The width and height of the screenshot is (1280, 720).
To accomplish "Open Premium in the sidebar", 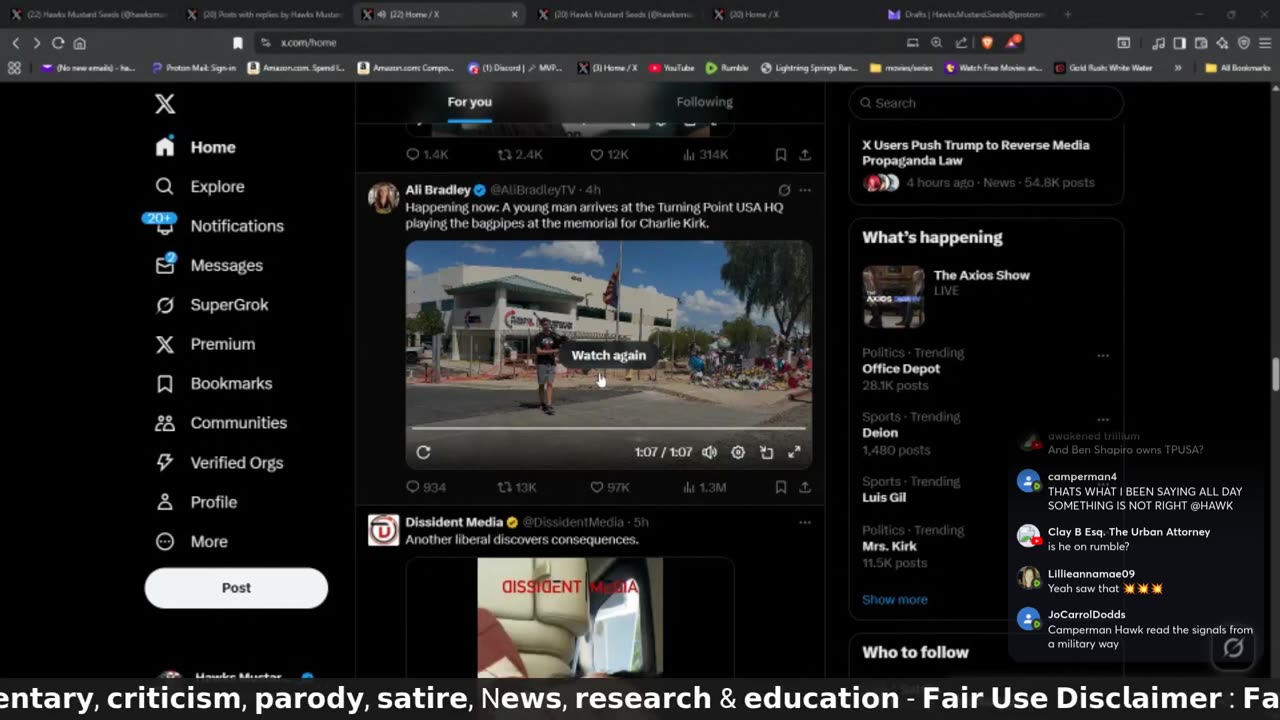I will [x=205, y=344].
